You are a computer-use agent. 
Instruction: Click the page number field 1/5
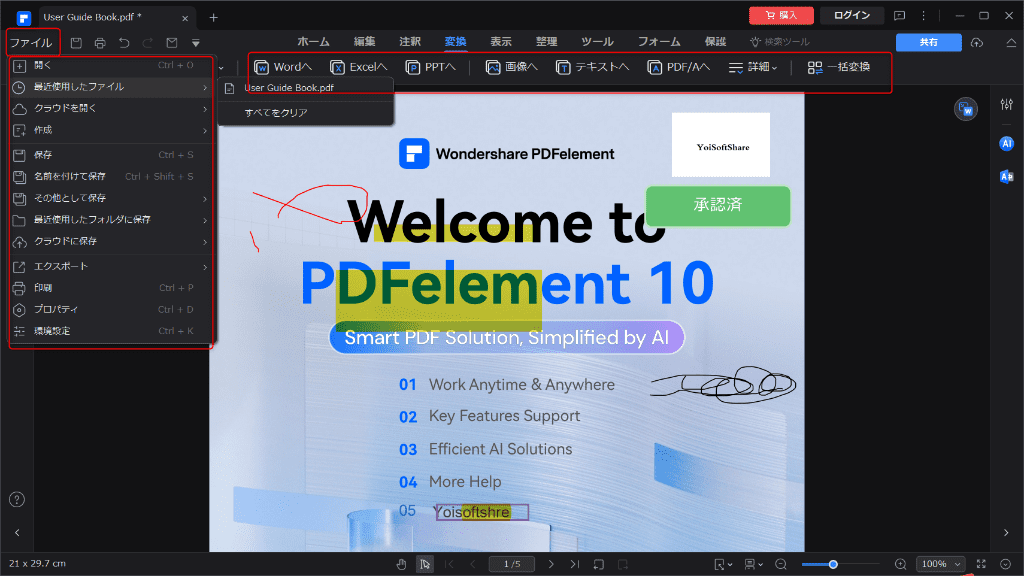(x=512, y=564)
